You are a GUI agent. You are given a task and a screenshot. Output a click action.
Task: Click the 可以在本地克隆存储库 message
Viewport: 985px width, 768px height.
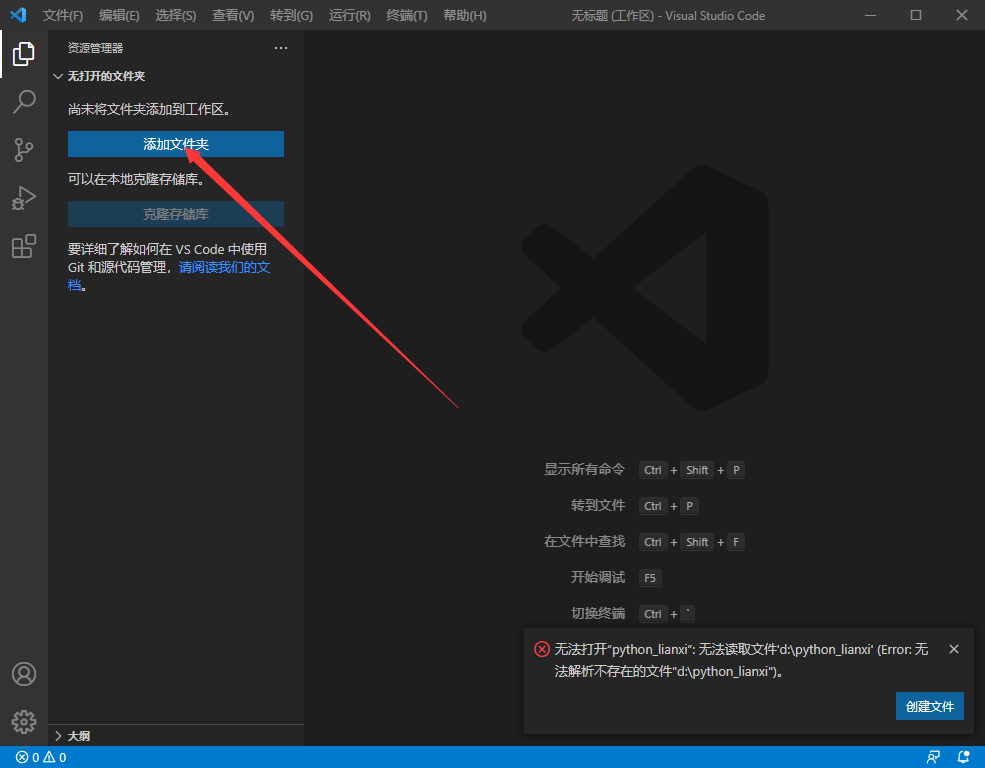pos(137,179)
